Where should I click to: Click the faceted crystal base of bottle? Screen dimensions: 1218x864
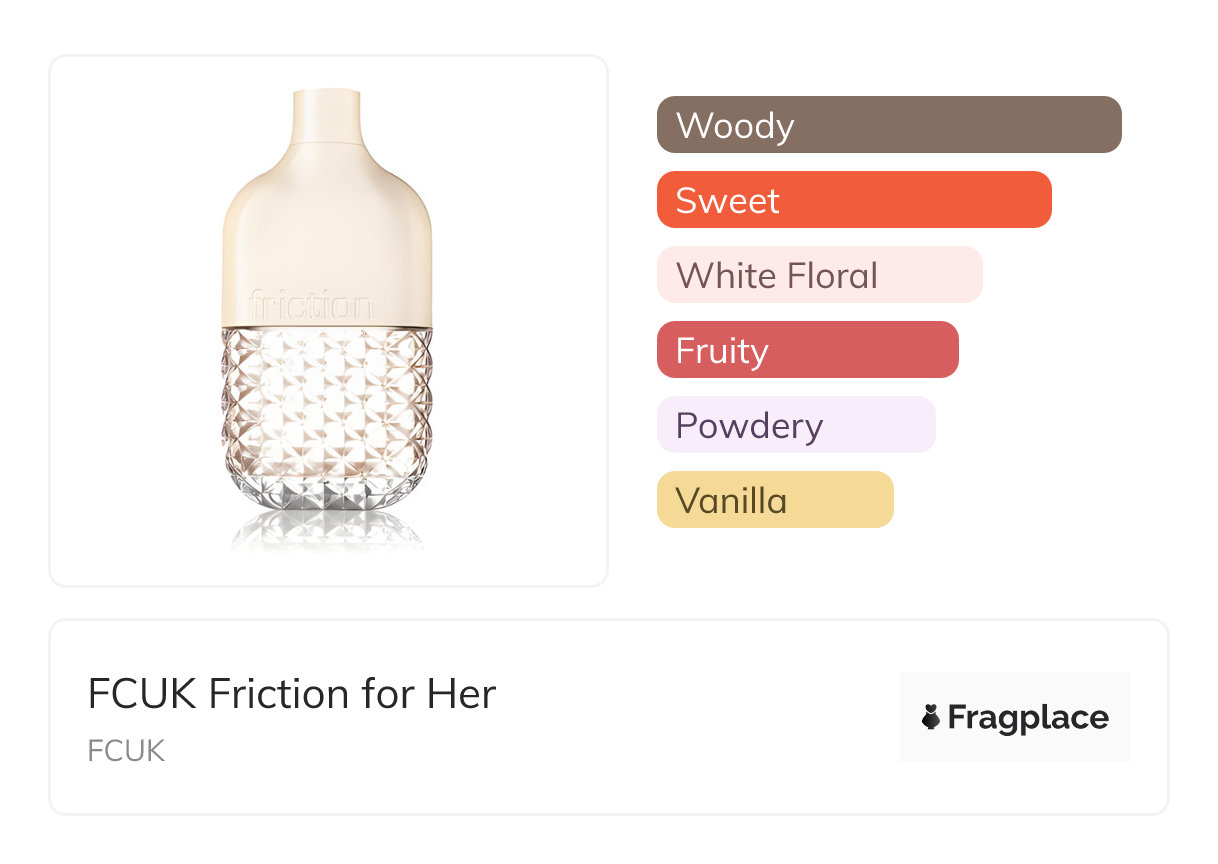click(327, 420)
